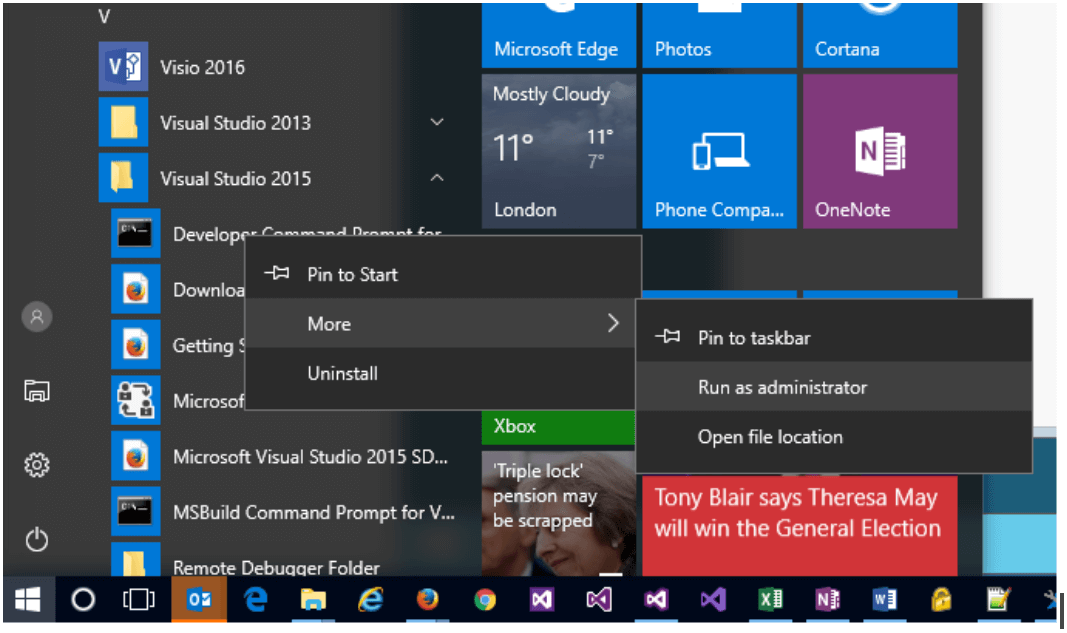Screen dimensions: 1067x633
Task: Click the Power button in Start menu
Action: (37, 541)
